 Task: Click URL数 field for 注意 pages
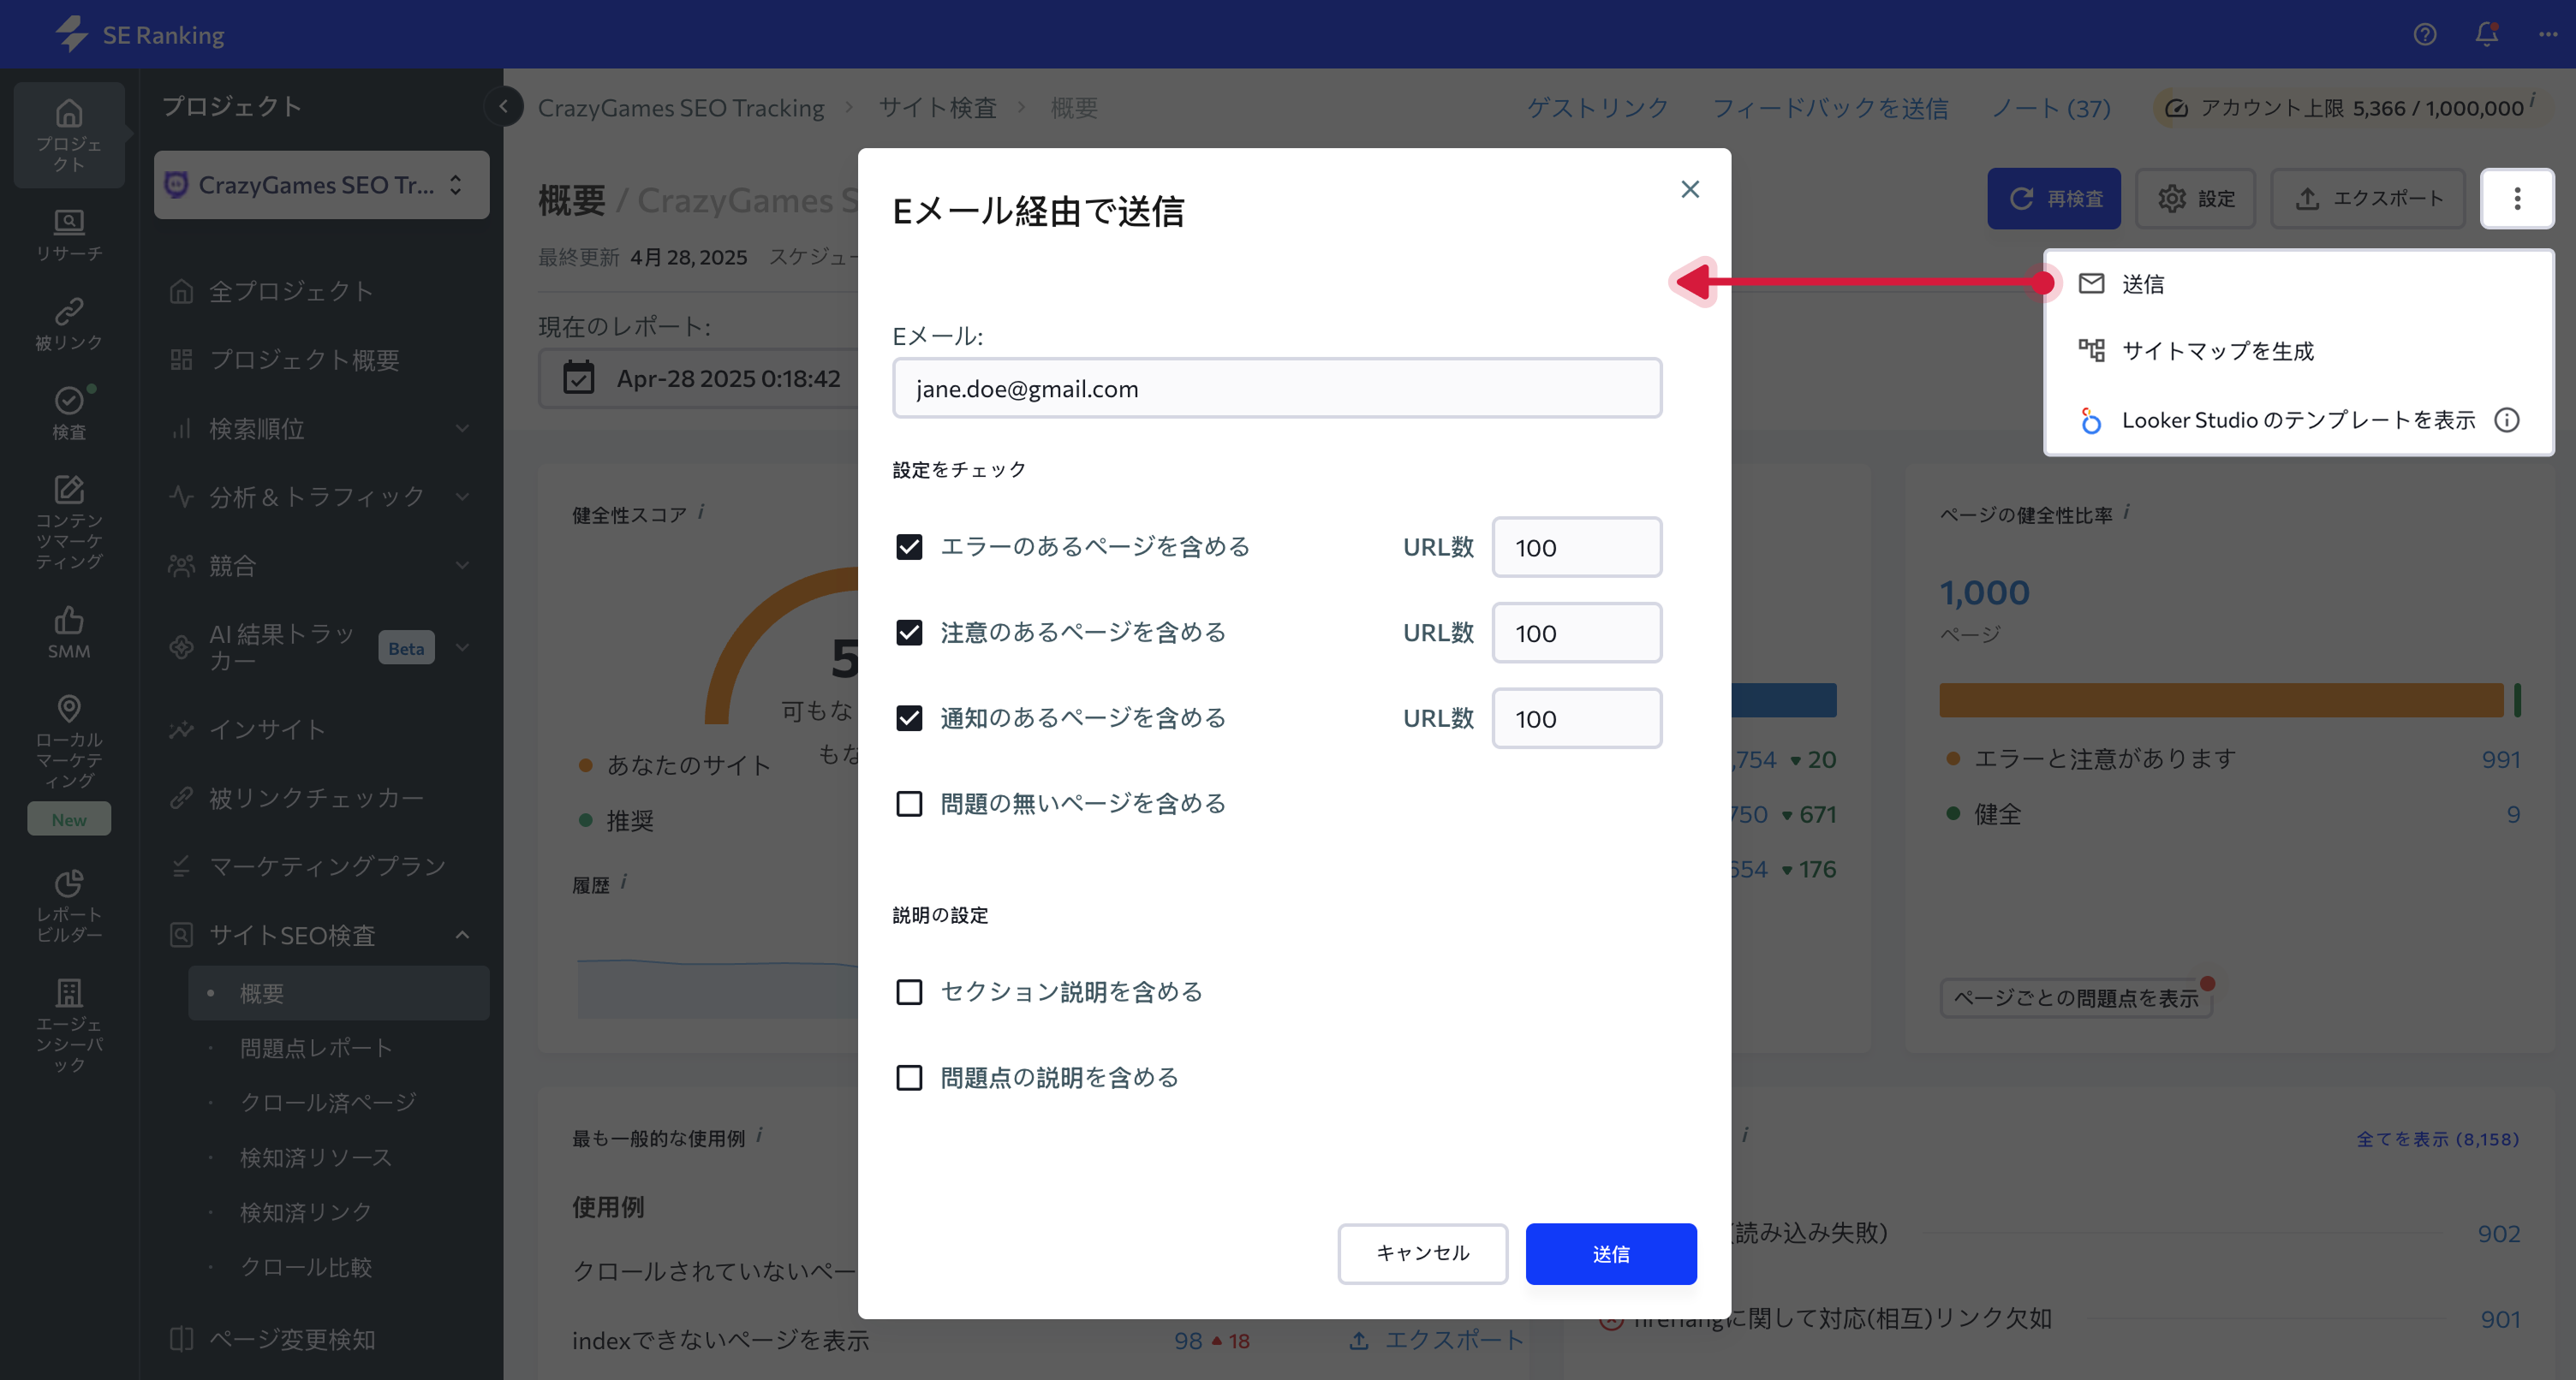tap(1577, 632)
